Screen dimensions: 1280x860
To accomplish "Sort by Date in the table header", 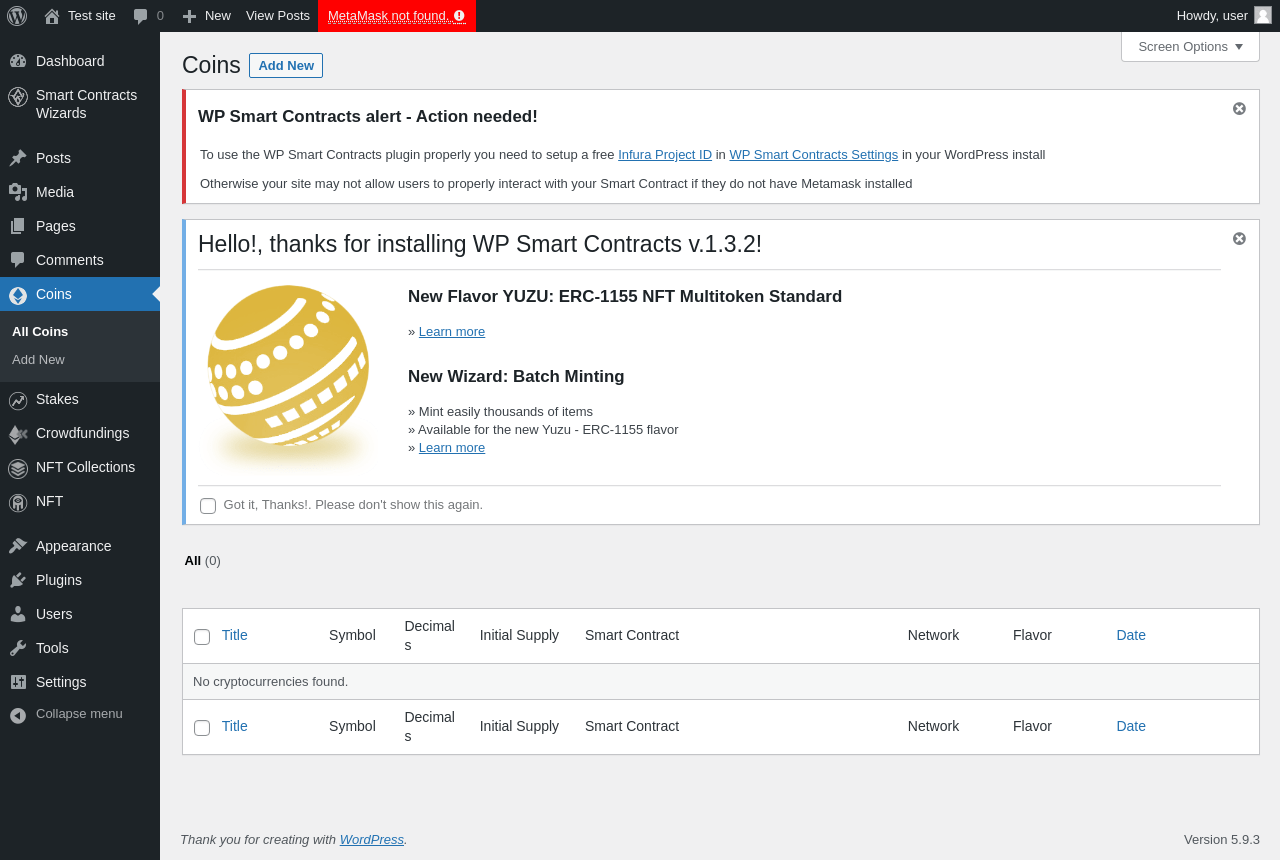I will [x=1131, y=635].
